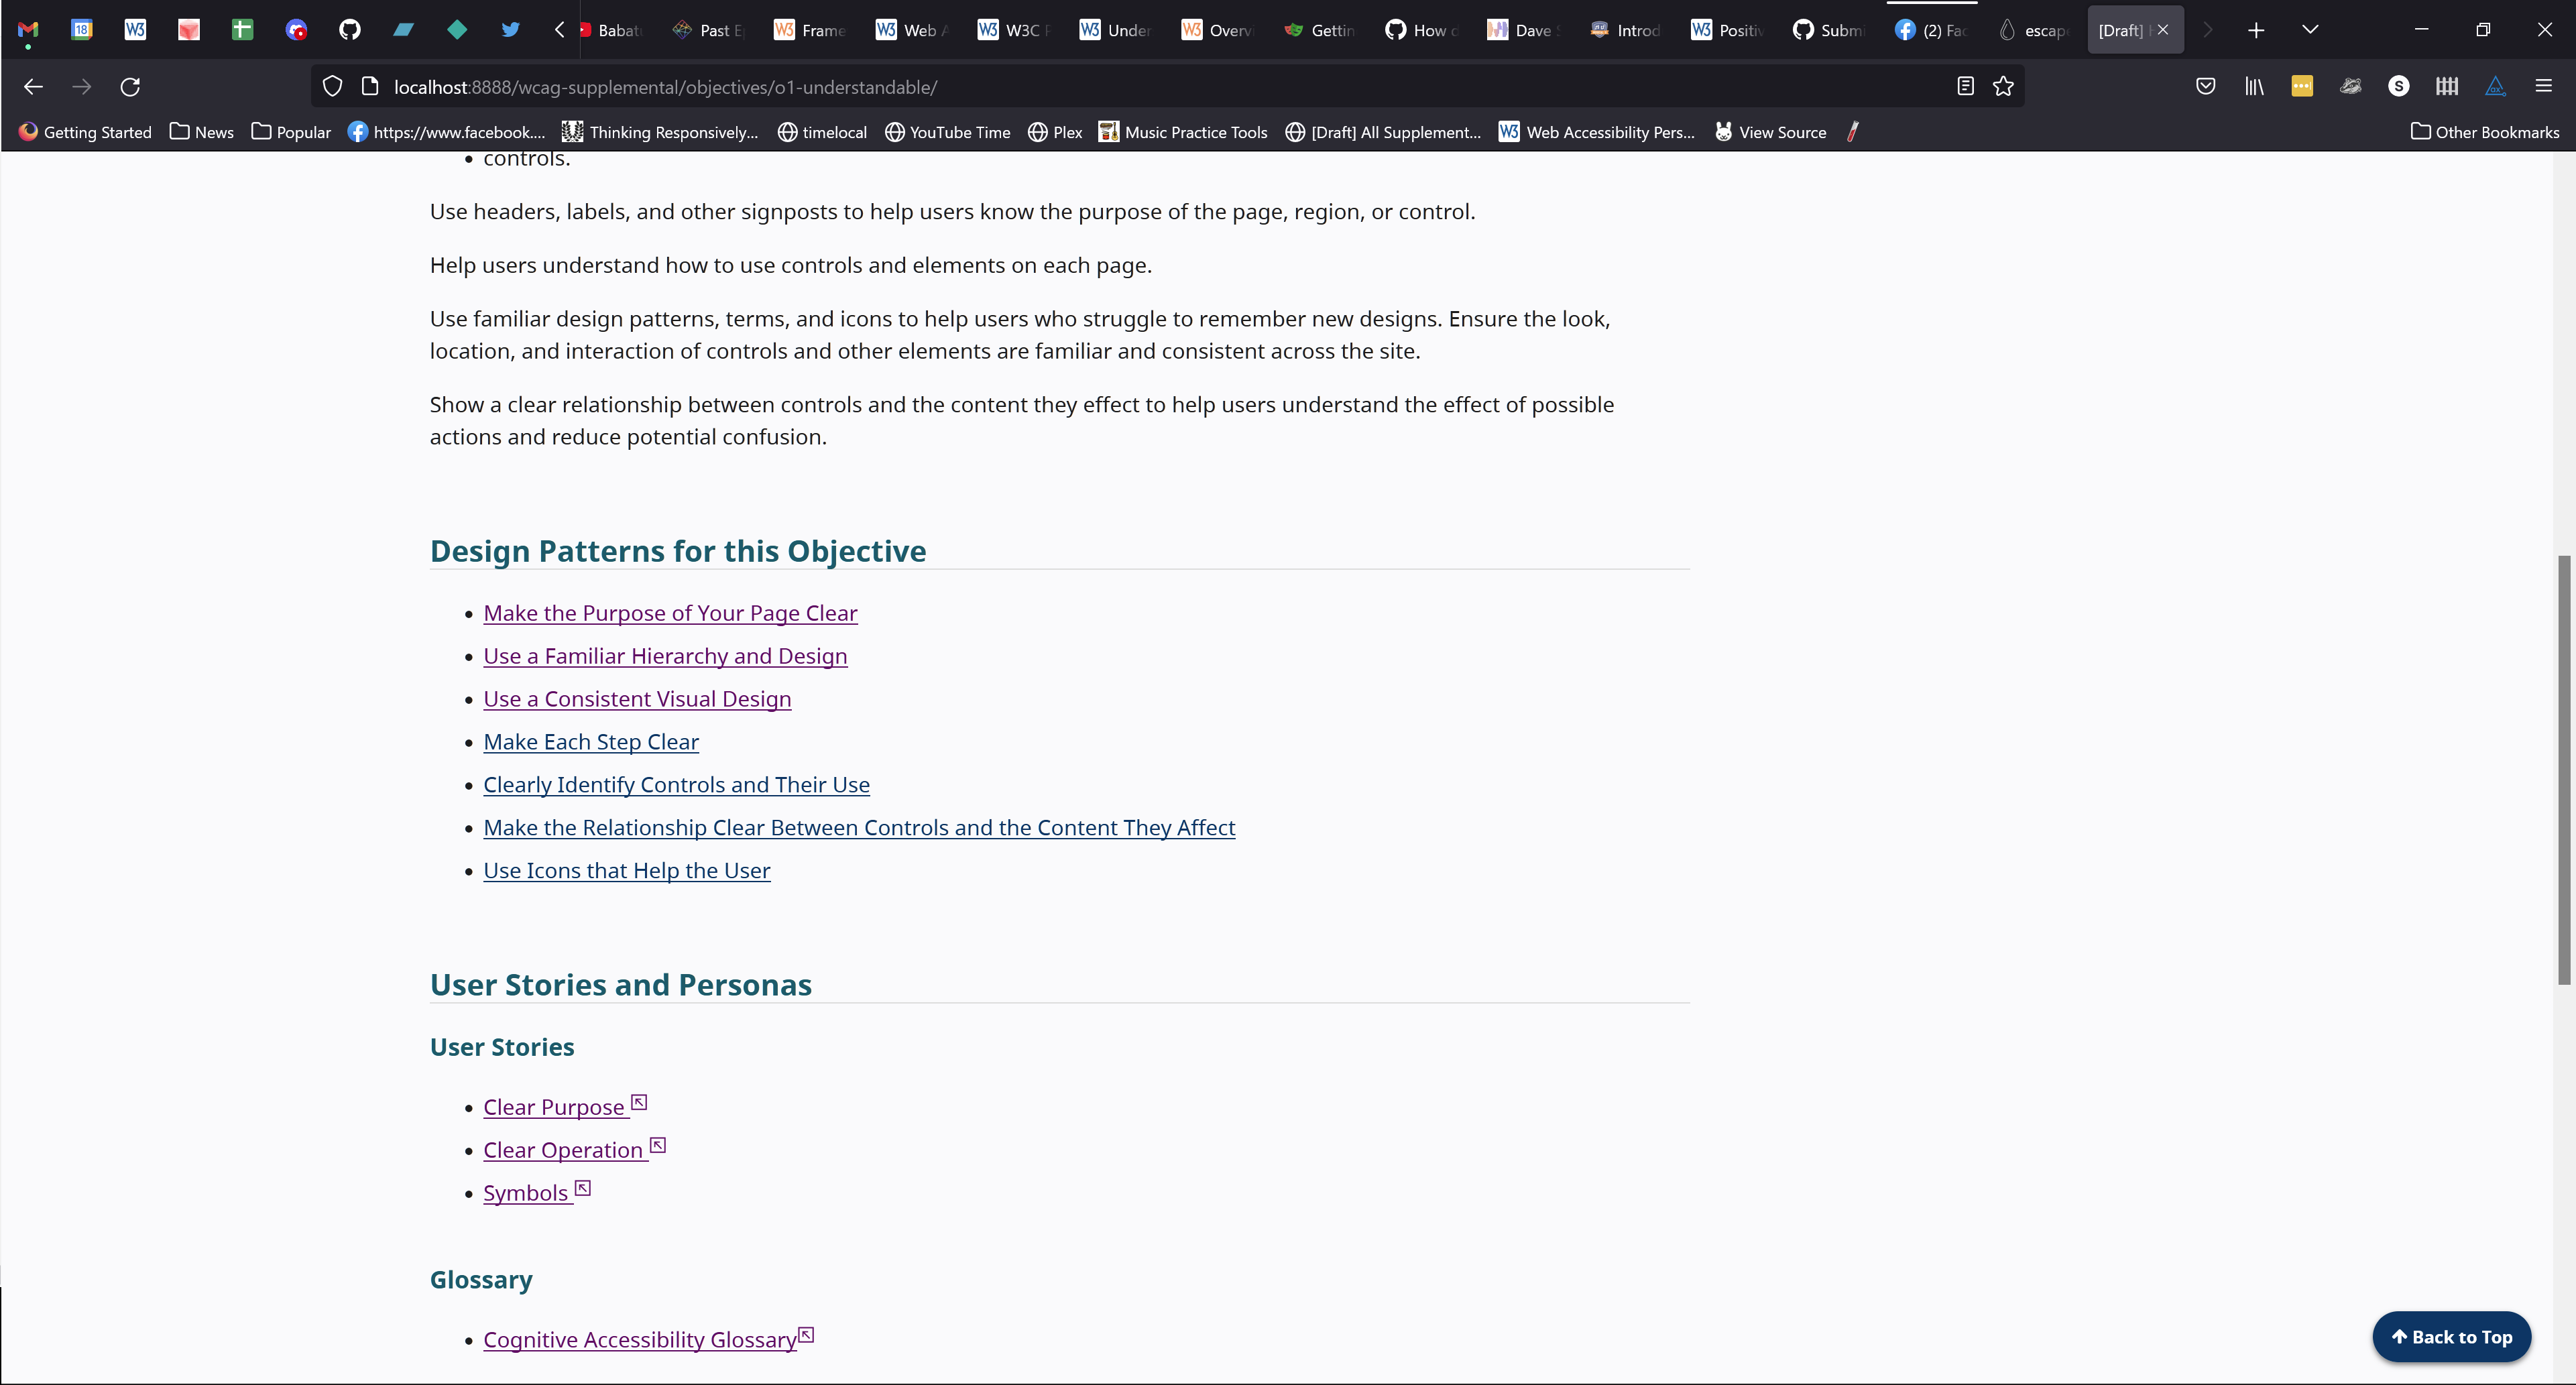Open the axe accessibility testing extension
Image resolution: width=2576 pixels, height=1385 pixels.
[x=2495, y=87]
